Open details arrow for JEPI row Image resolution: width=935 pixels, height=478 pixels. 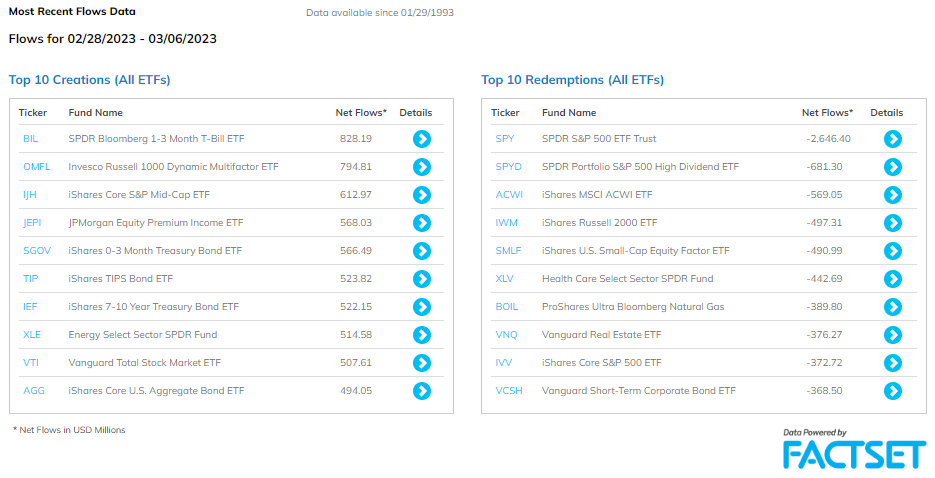(422, 223)
